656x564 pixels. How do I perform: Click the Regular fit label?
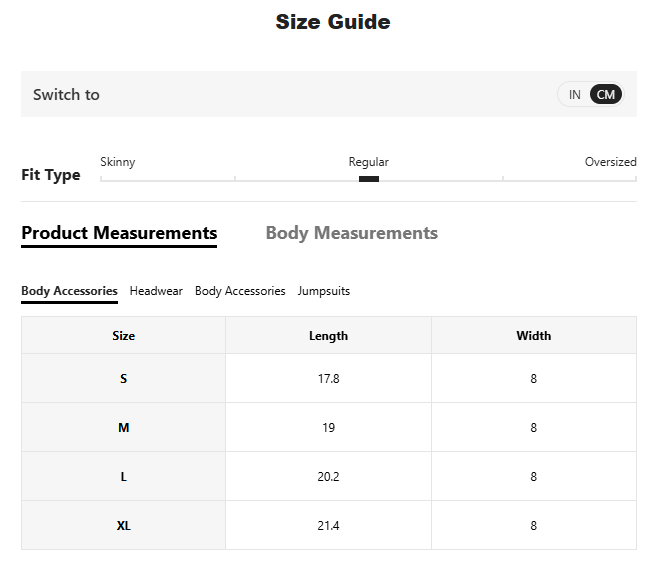point(368,162)
